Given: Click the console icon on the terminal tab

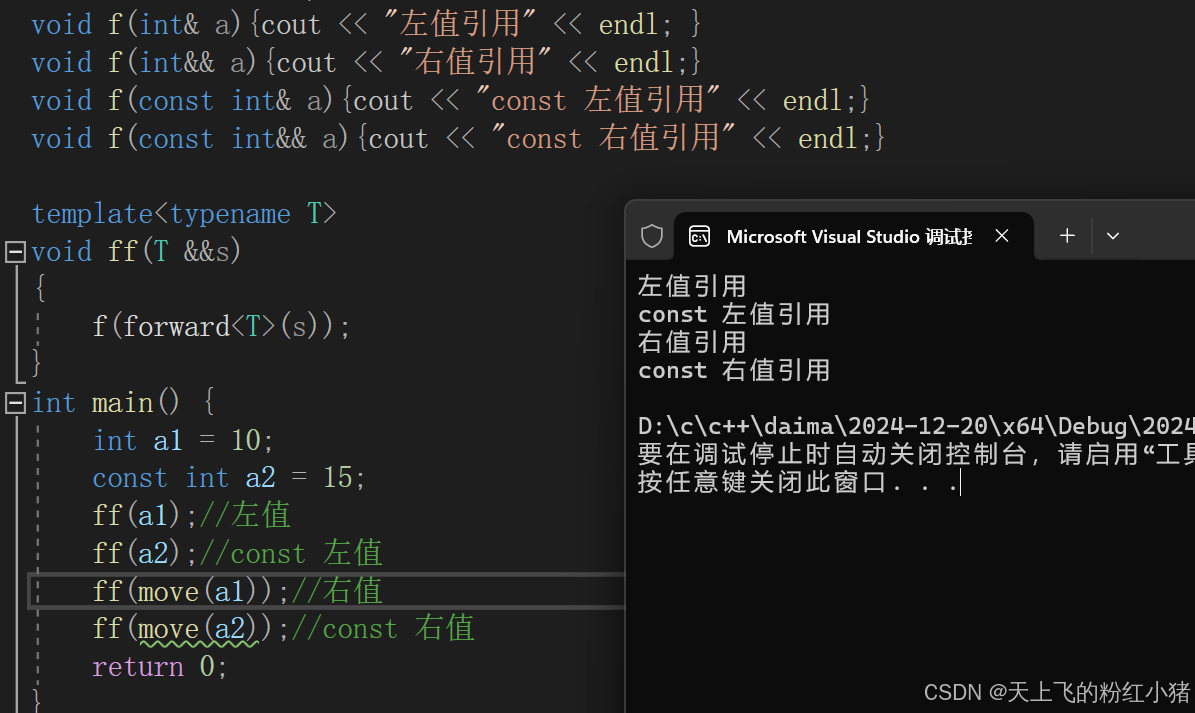Looking at the screenshot, I should [x=700, y=237].
